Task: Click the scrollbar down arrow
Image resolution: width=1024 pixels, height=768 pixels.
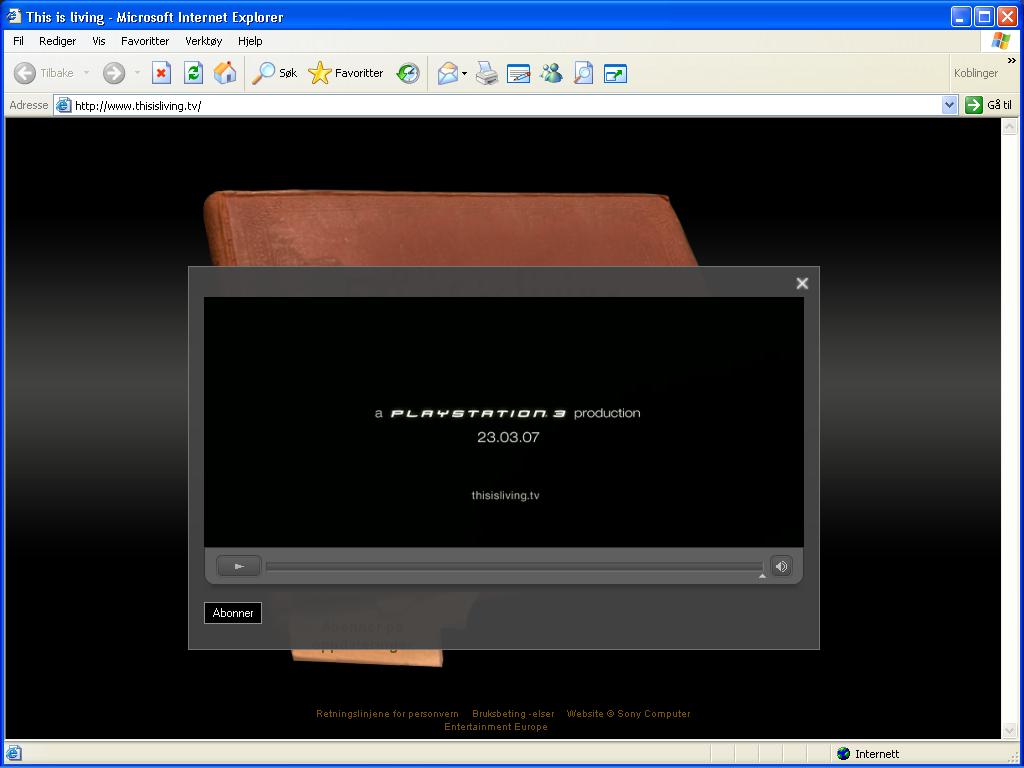Action: (1010, 730)
